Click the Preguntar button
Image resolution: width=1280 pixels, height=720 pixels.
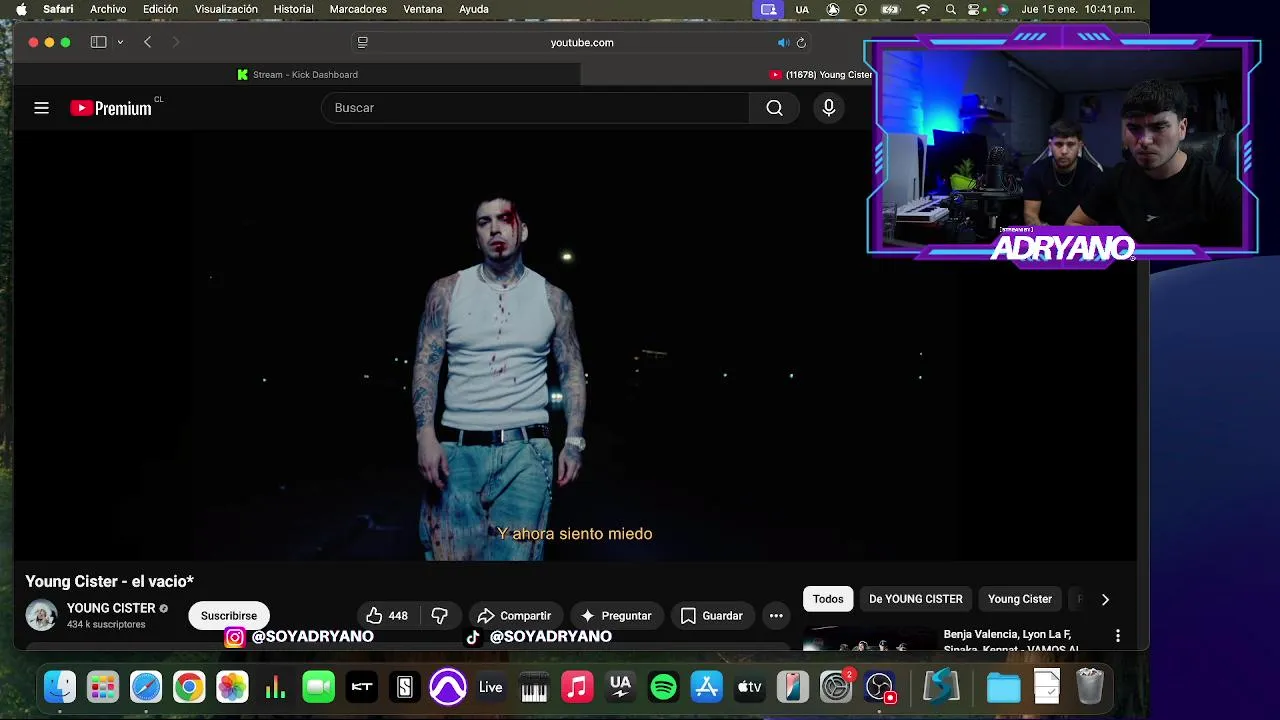pyautogui.click(x=616, y=616)
